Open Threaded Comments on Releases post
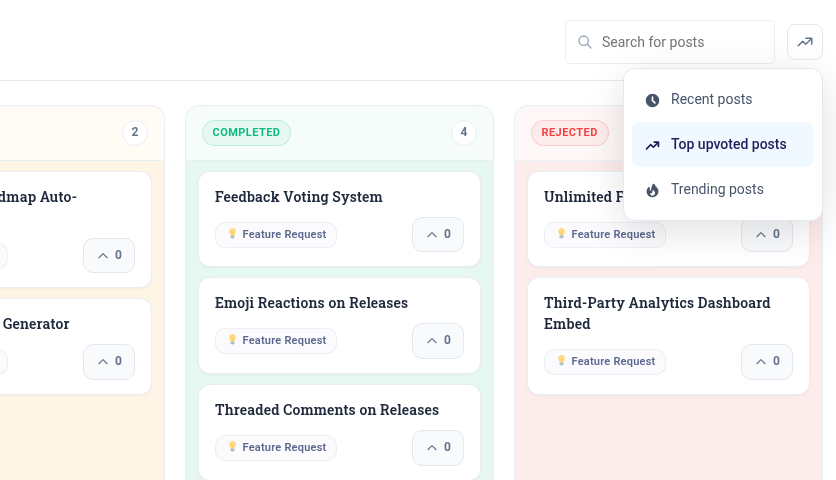This screenshot has height=480, width=836. click(327, 410)
